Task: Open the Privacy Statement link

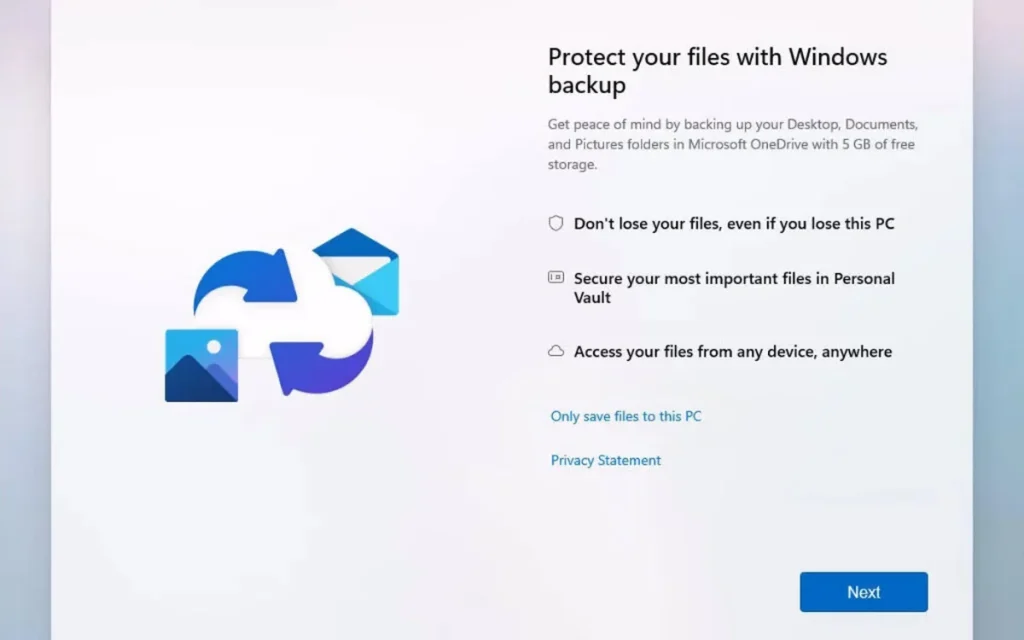Action: click(605, 460)
